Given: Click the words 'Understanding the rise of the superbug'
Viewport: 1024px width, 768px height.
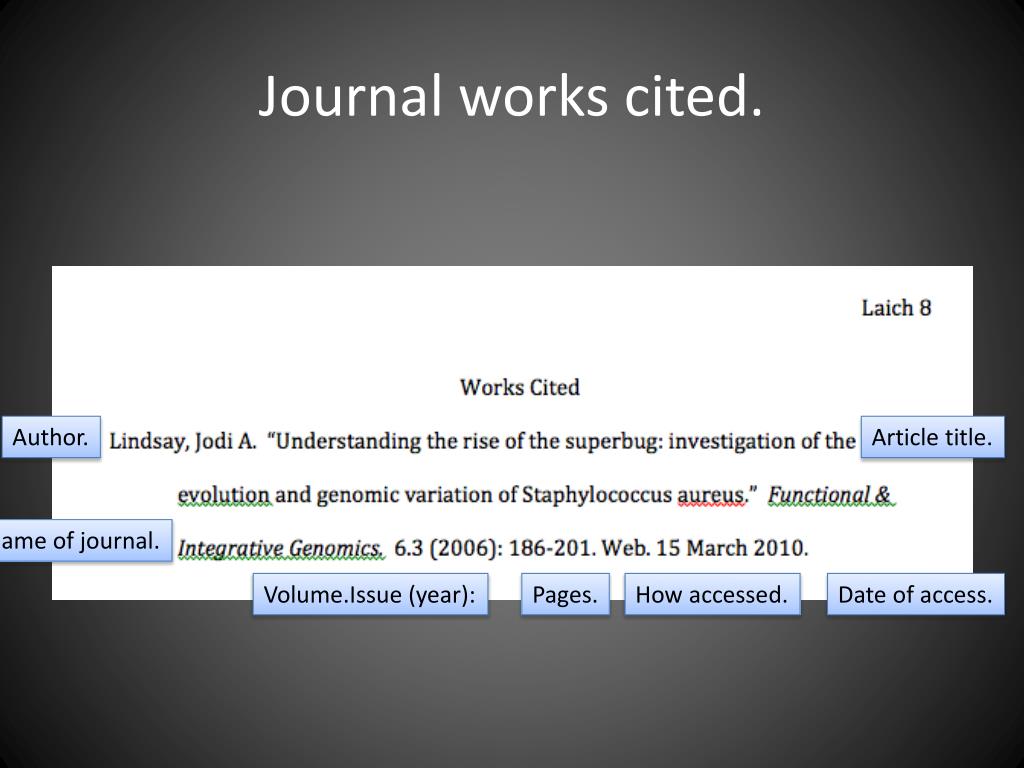Looking at the screenshot, I should click(469, 441).
